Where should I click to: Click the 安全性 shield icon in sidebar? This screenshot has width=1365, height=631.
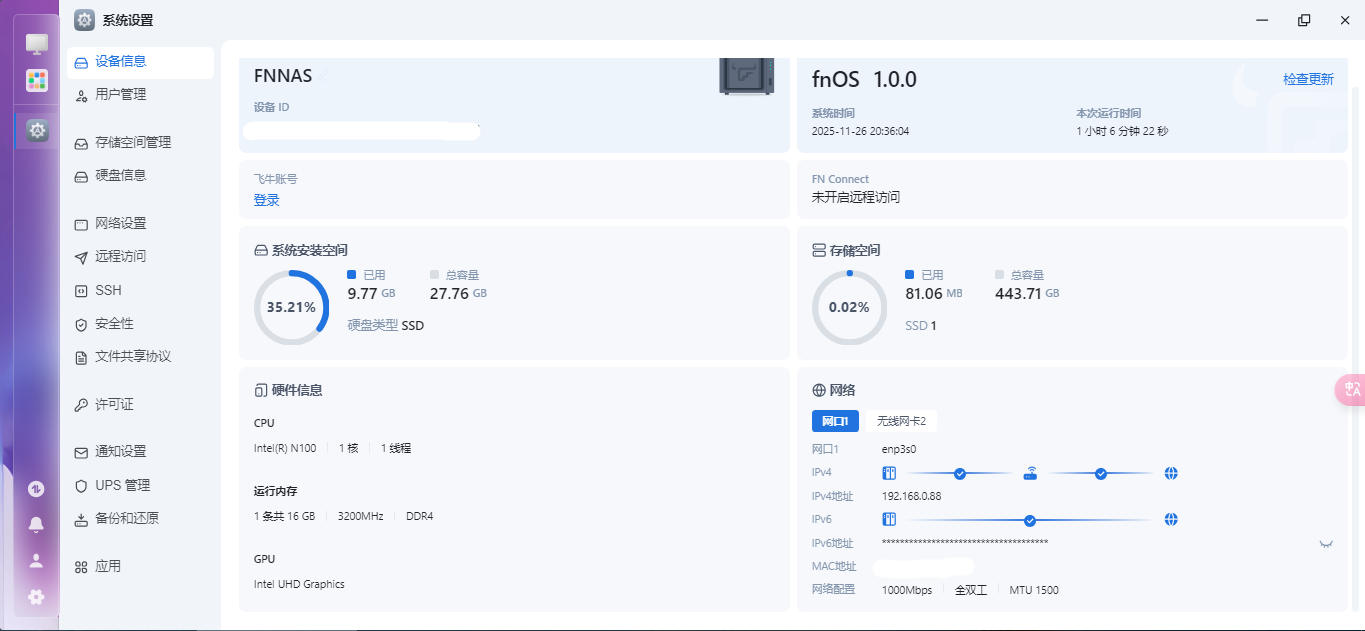point(82,324)
